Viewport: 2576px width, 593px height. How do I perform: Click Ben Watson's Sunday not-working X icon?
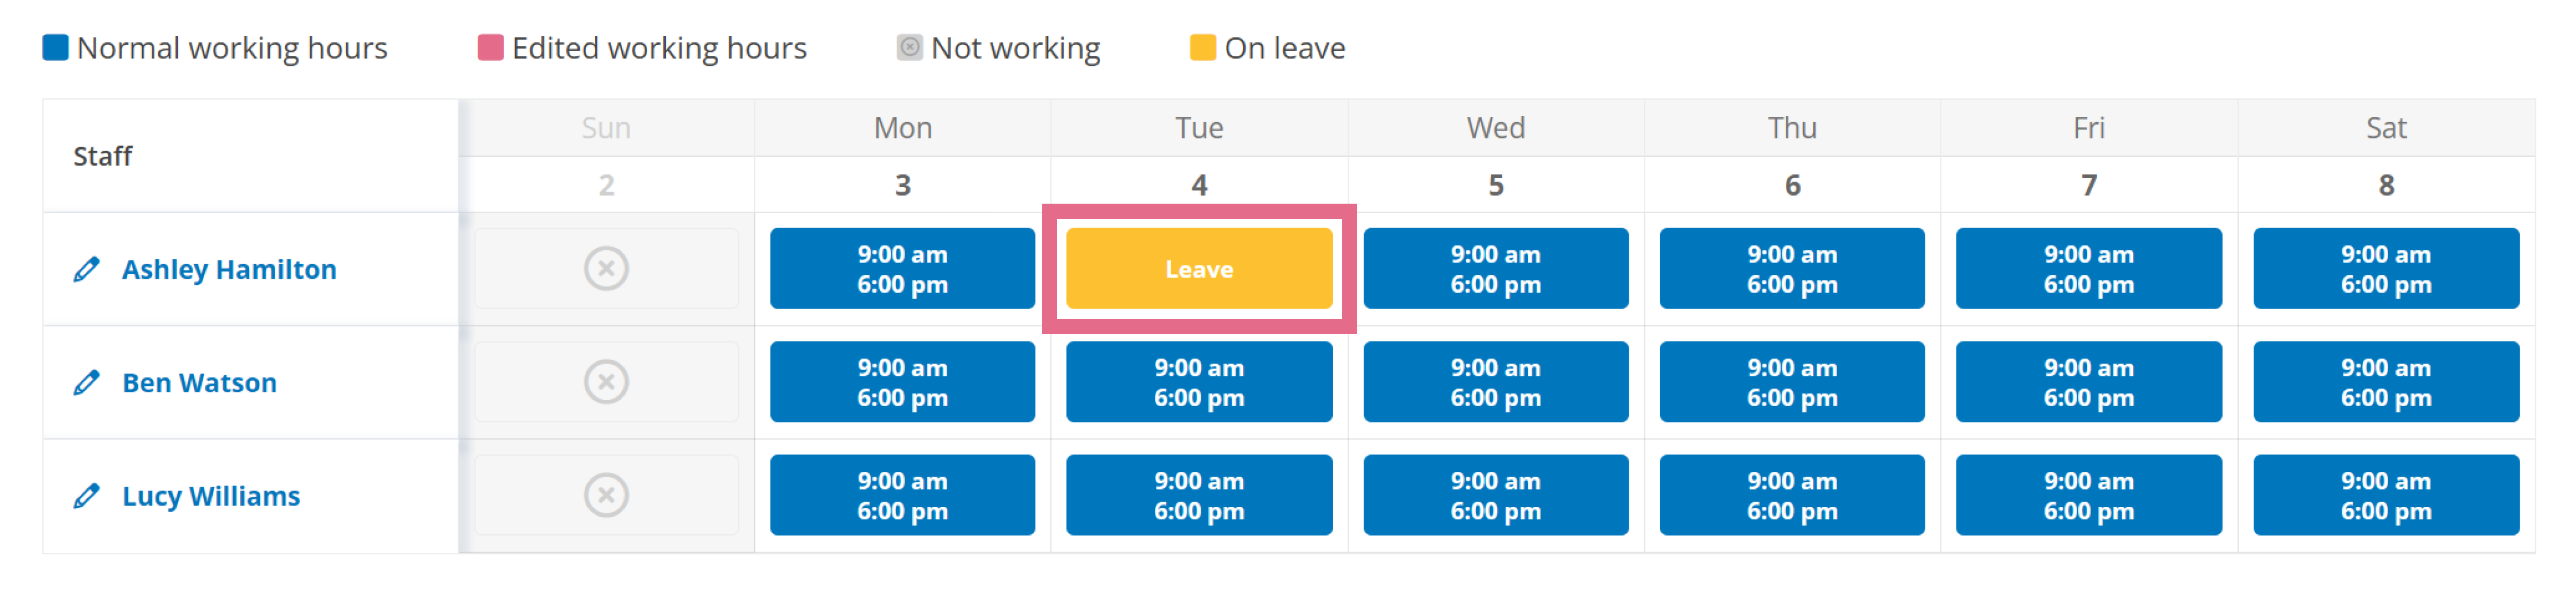pos(606,382)
